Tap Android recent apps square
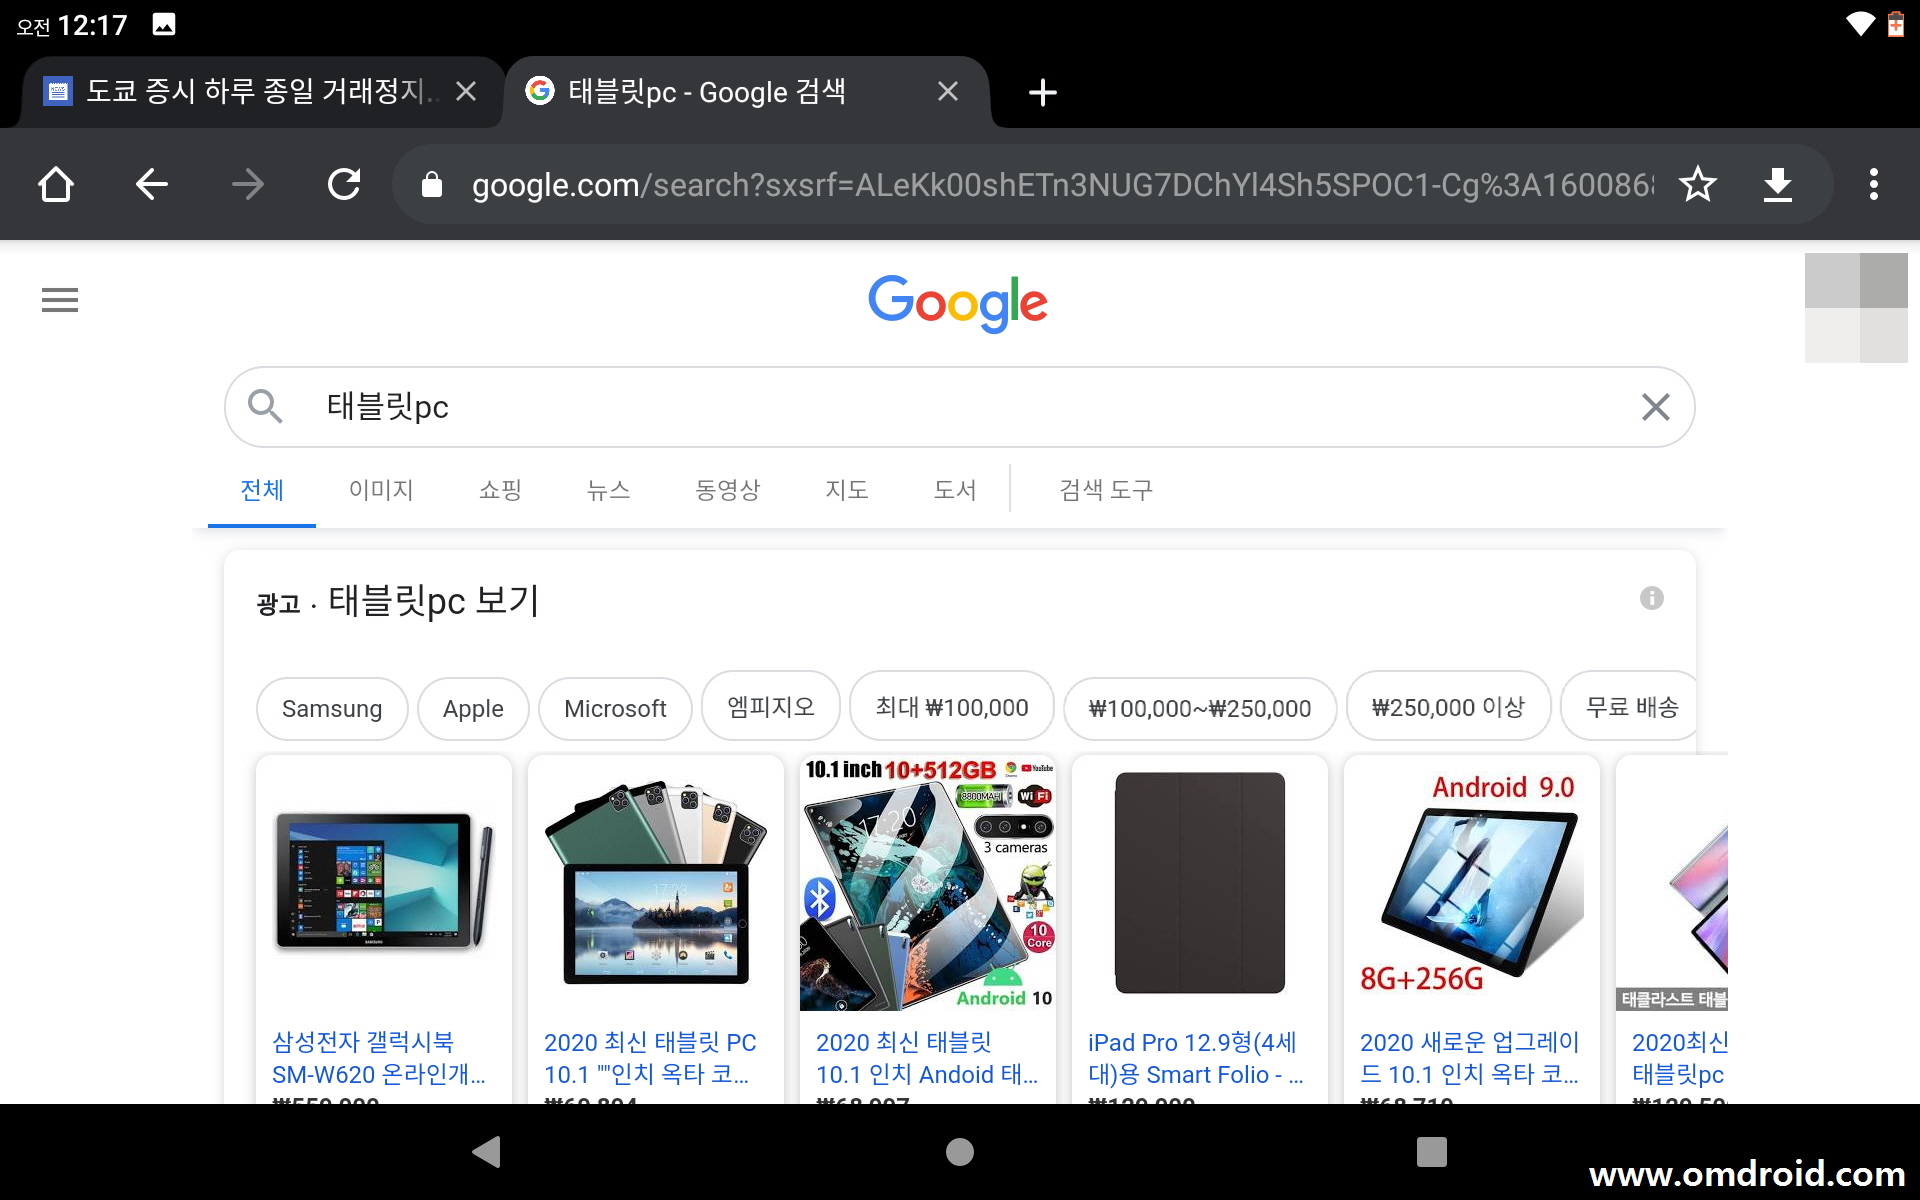This screenshot has height=1200, width=1920. pos(1432,1152)
